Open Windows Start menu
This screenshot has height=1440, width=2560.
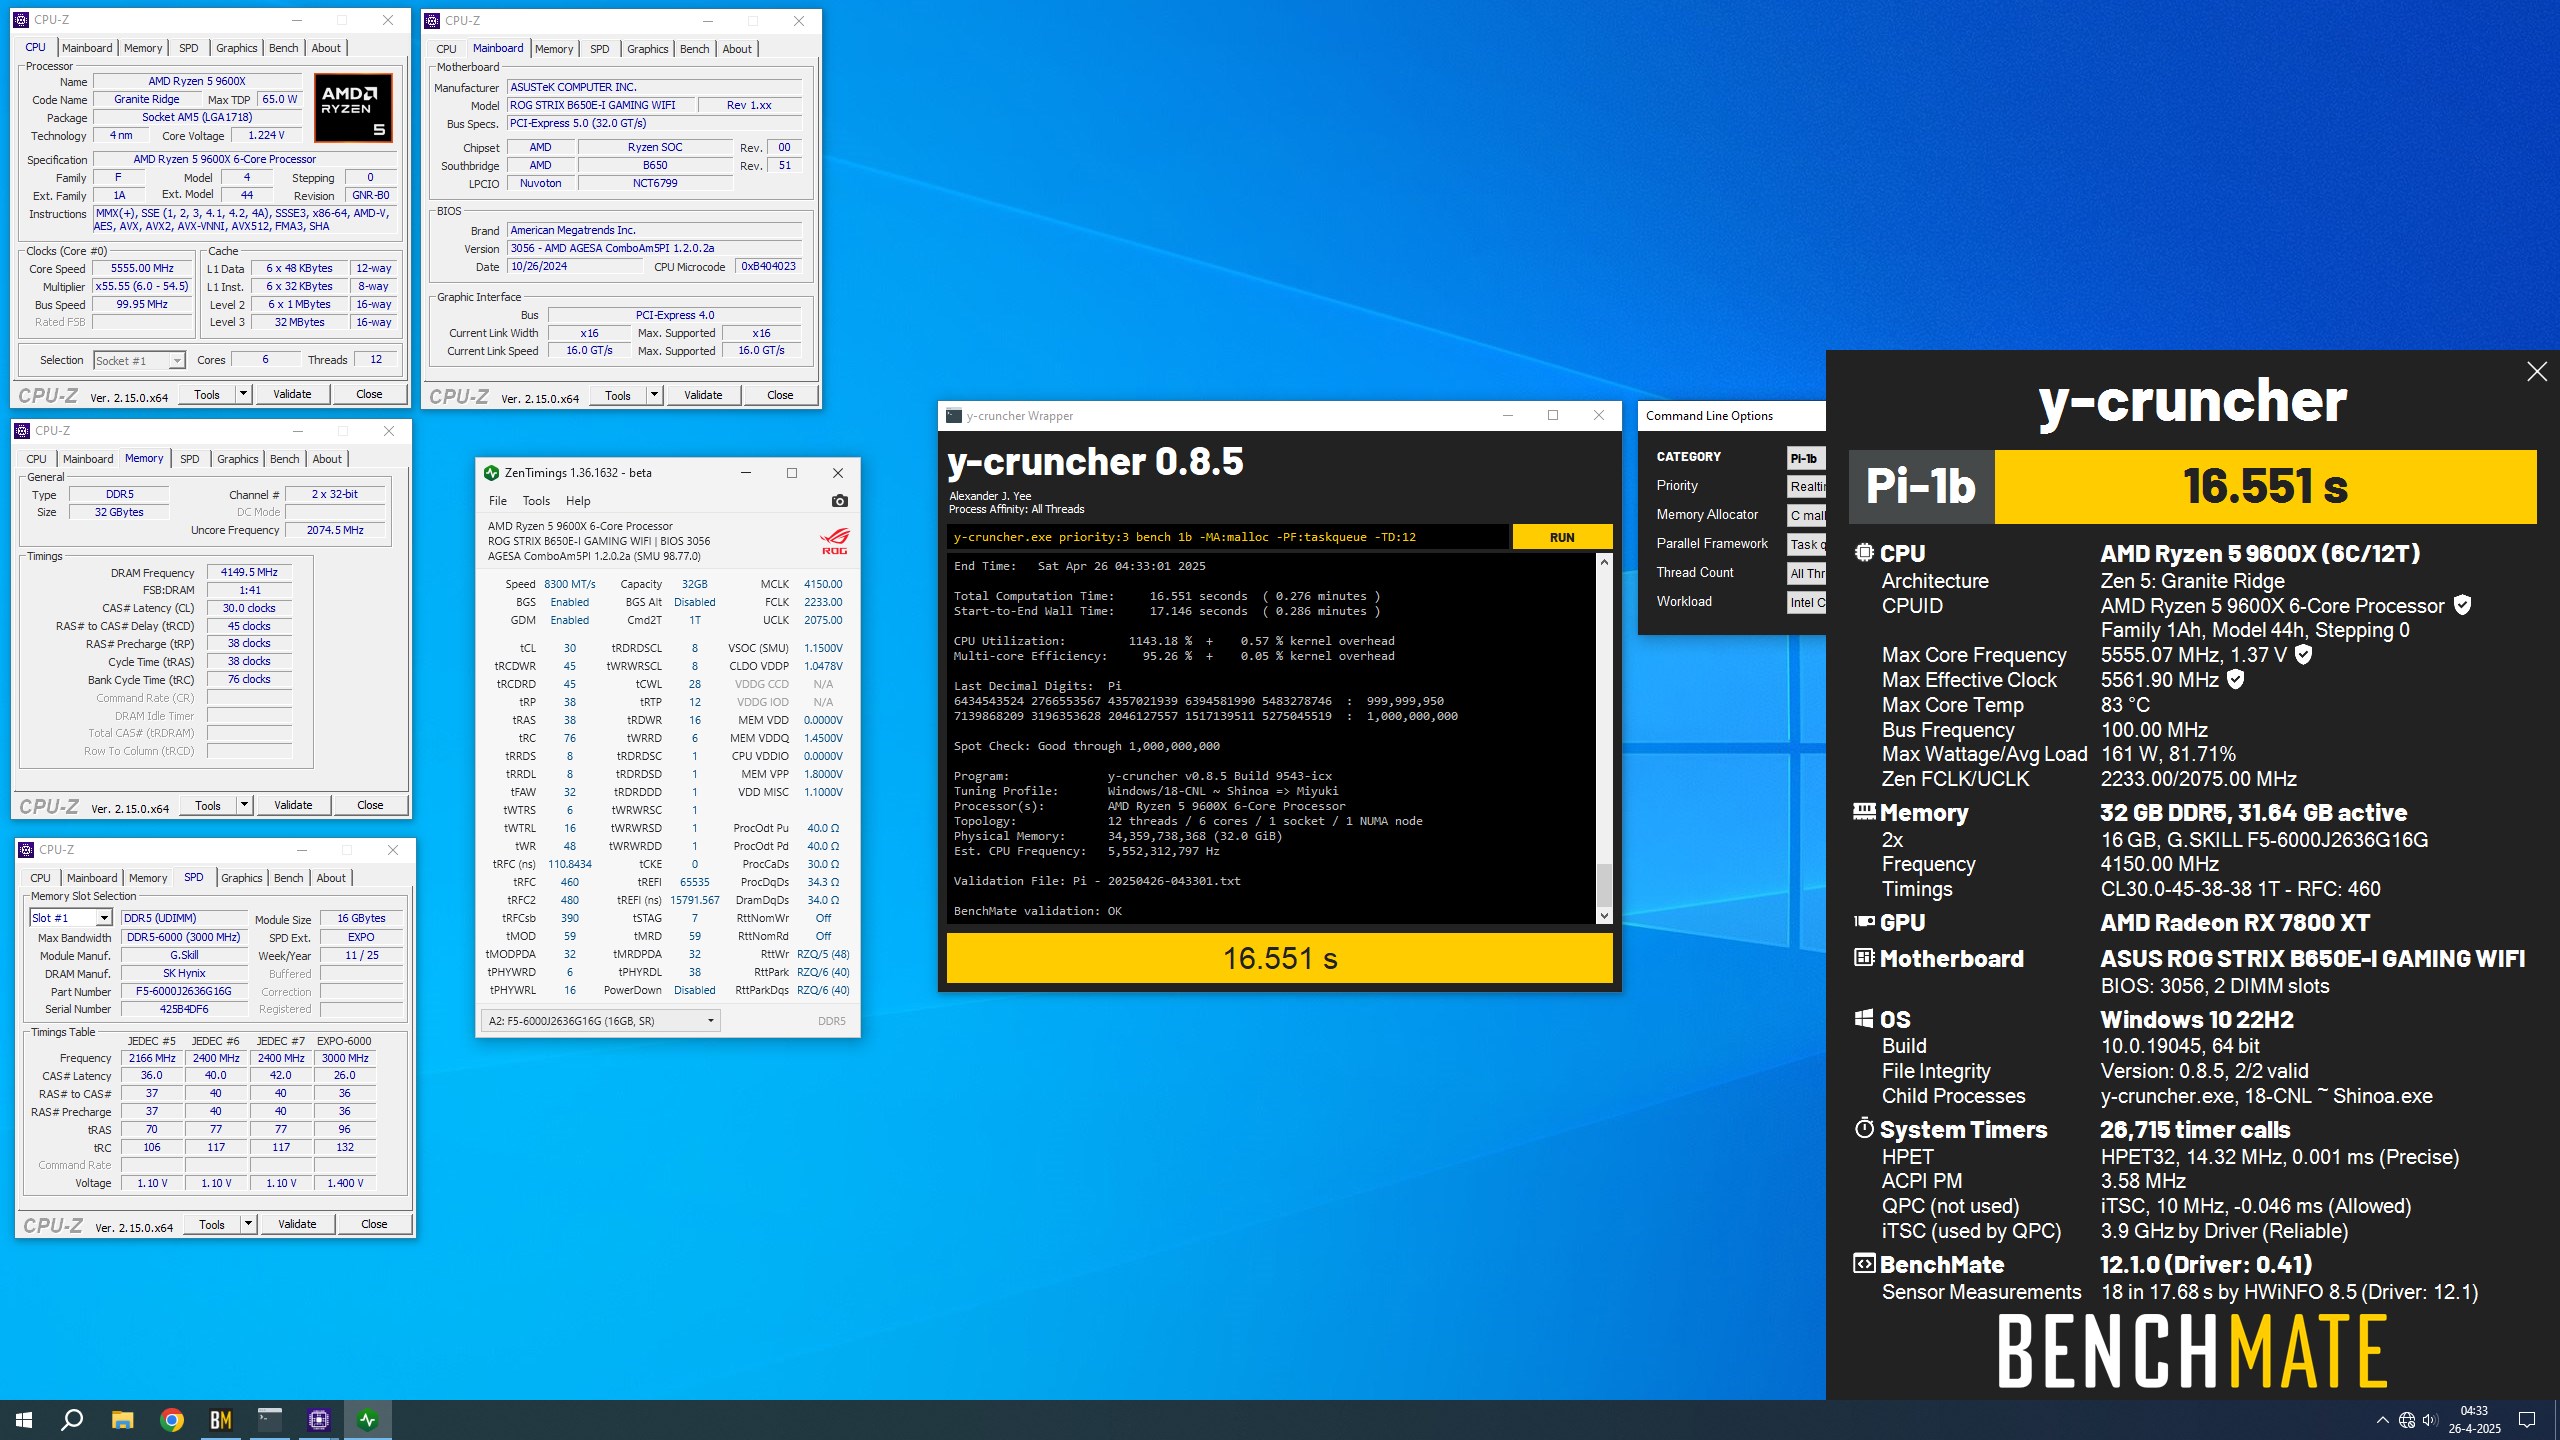[24, 1419]
